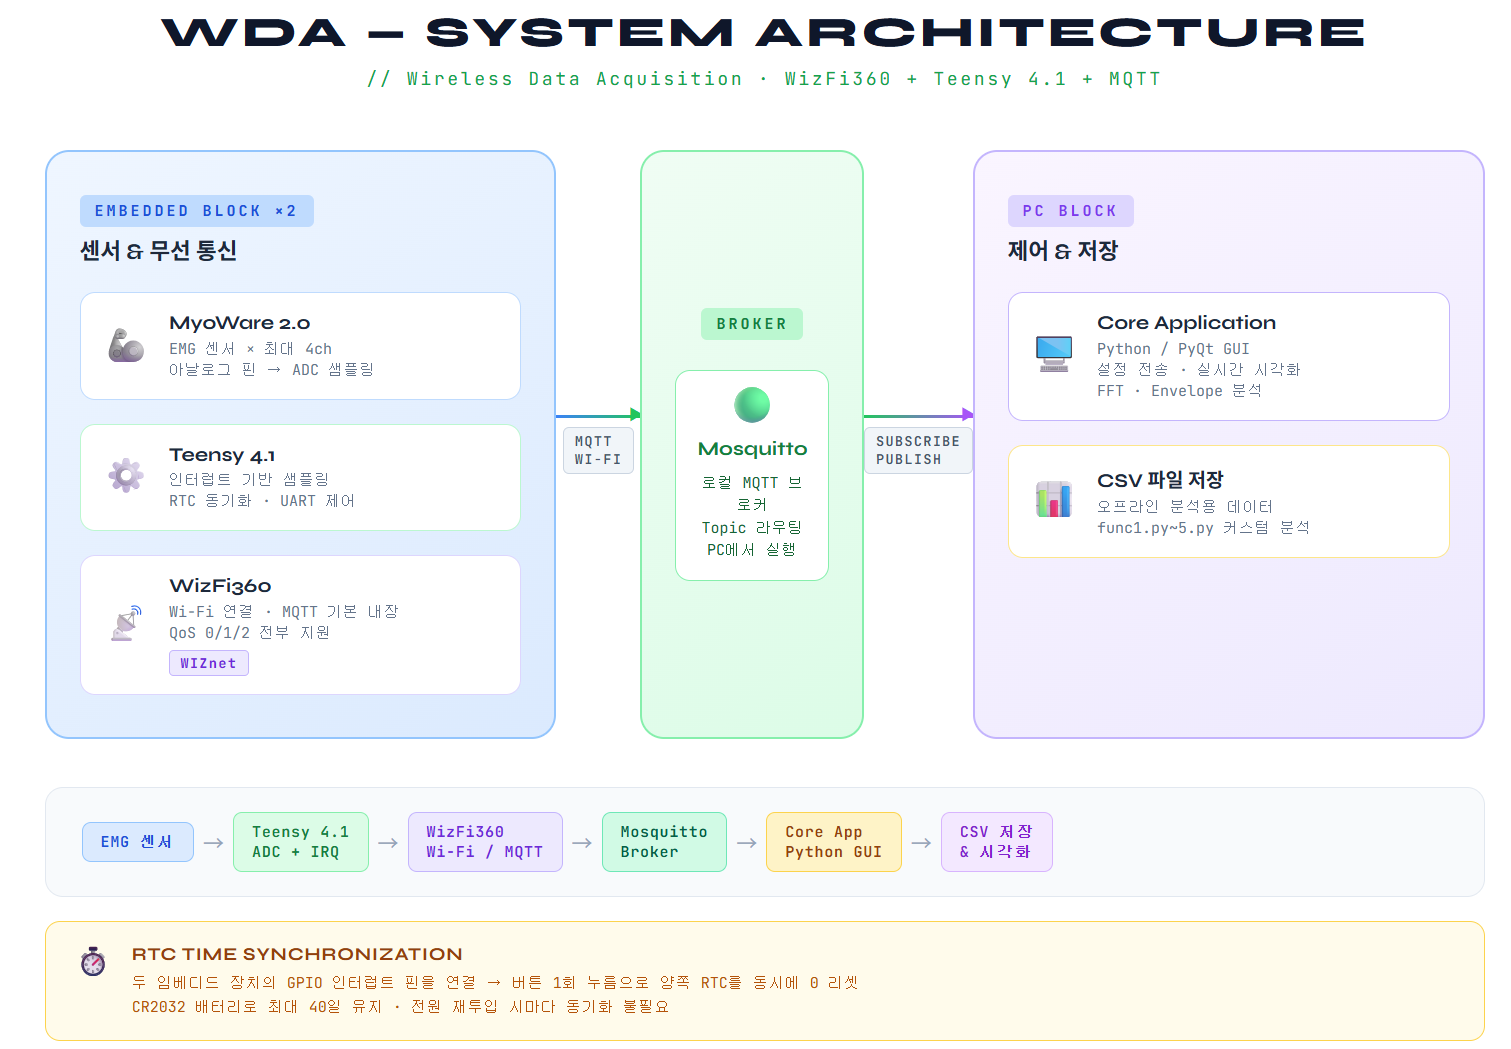Screen dimensions: 1511x1049
Task: Click the MyoWare 2.0 flexed arm icon
Action: pyautogui.click(x=126, y=346)
